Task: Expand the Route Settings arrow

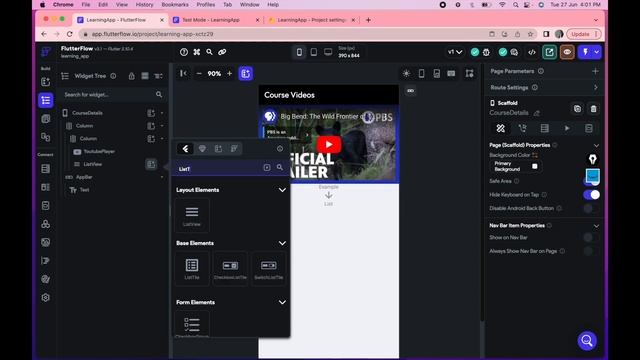Action: click(596, 87)
